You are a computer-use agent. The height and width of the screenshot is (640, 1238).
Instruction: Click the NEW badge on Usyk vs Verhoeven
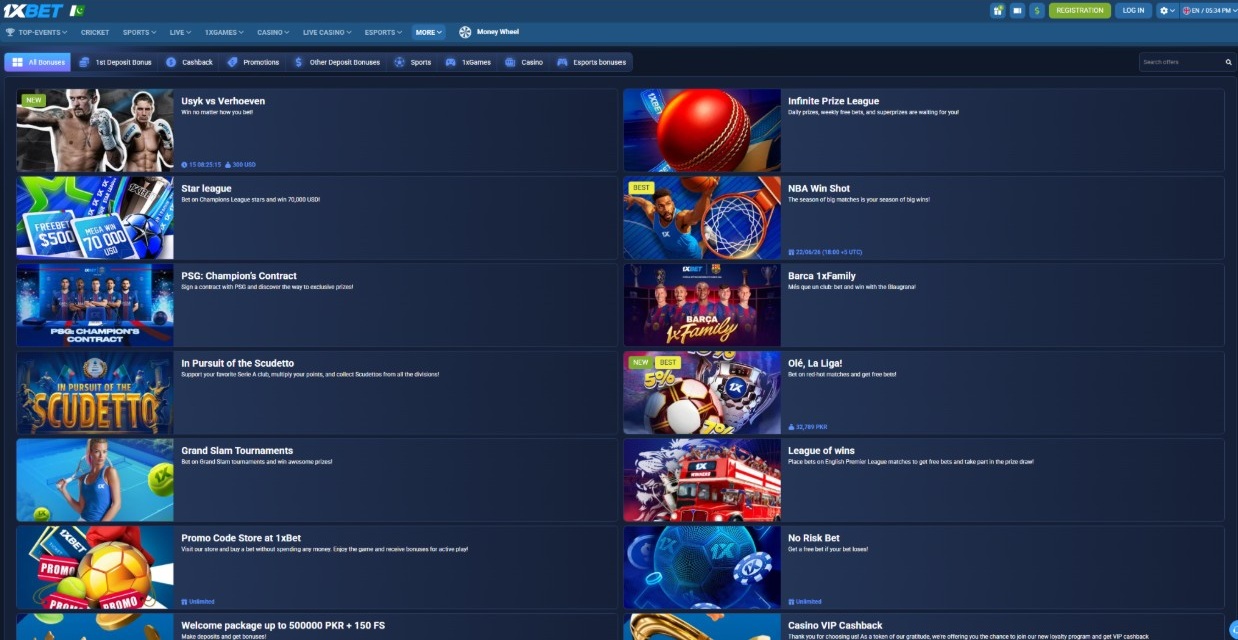pyautogui.click(x=34, y=100)
